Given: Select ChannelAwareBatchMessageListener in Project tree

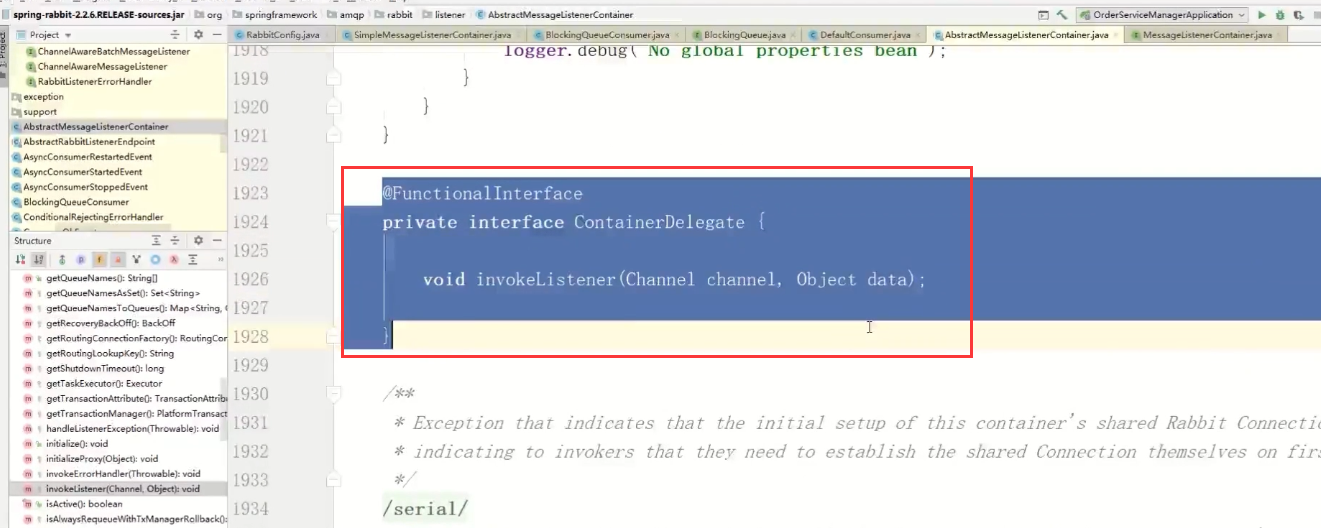Looking at the screenshot, I should click(x=113, y=51).
